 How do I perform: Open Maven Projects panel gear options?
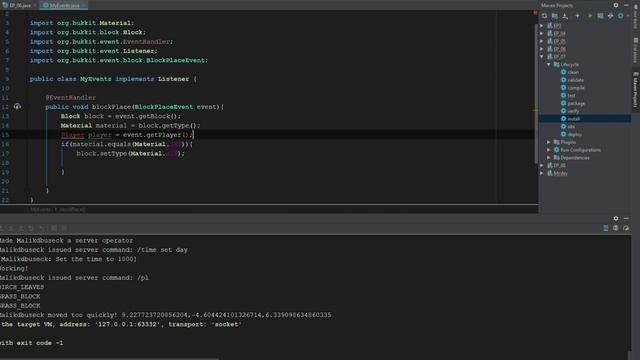click(x=616, y=5)
